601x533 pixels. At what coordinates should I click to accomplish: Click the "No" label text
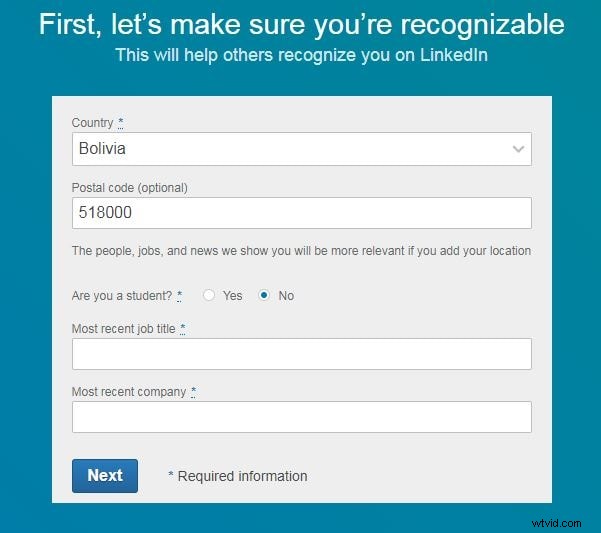[286, 296]
